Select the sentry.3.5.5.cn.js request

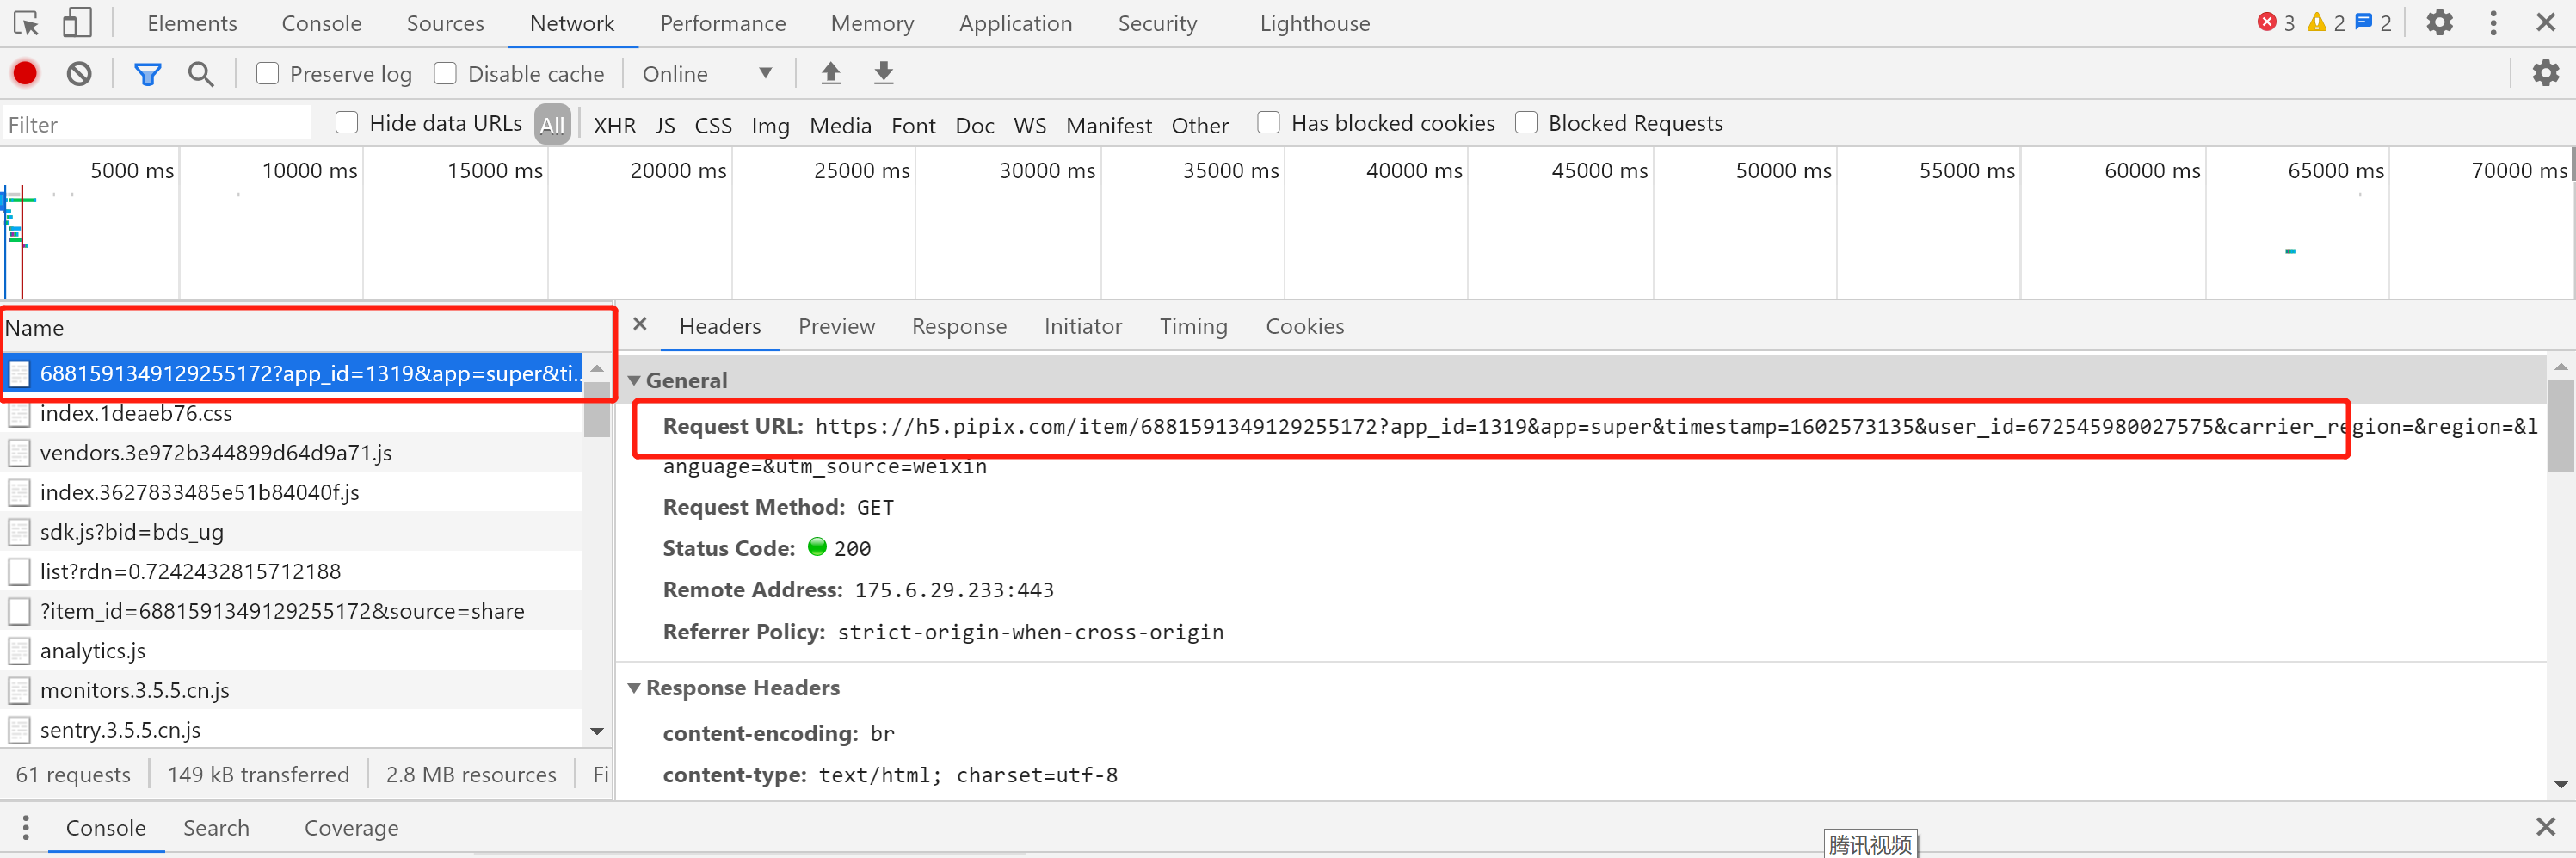pyautogui.click(x=292, y=730)
